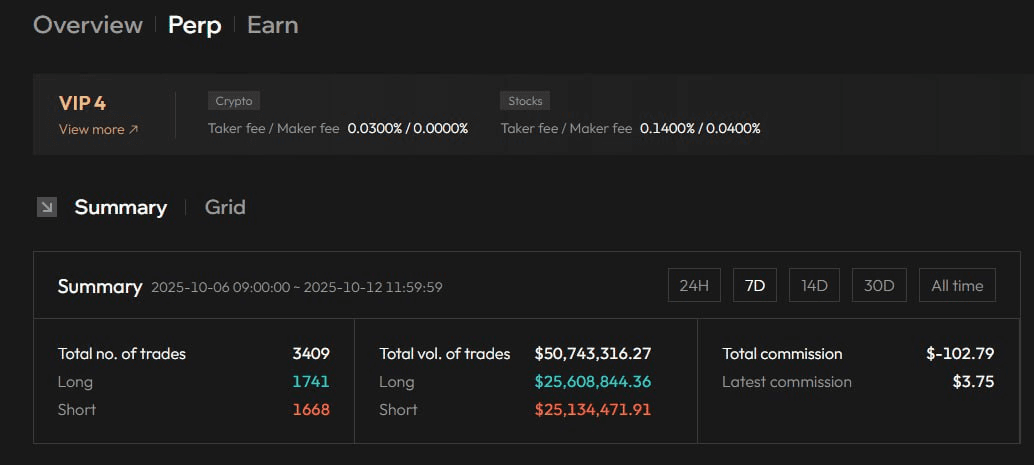Switch to the Overview tab
The height and width of the screenshot is (465, 1034).
(x=88, y=25)
